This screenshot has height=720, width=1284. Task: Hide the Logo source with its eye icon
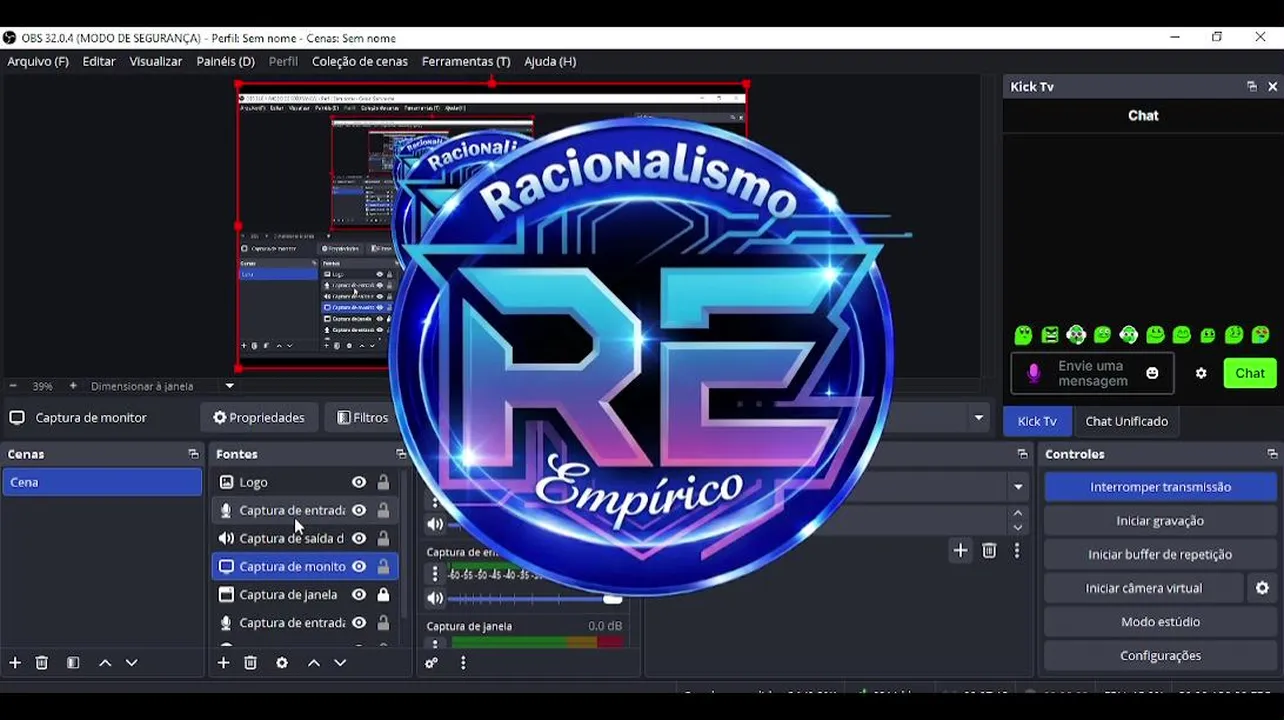click(x=359, y=482)
